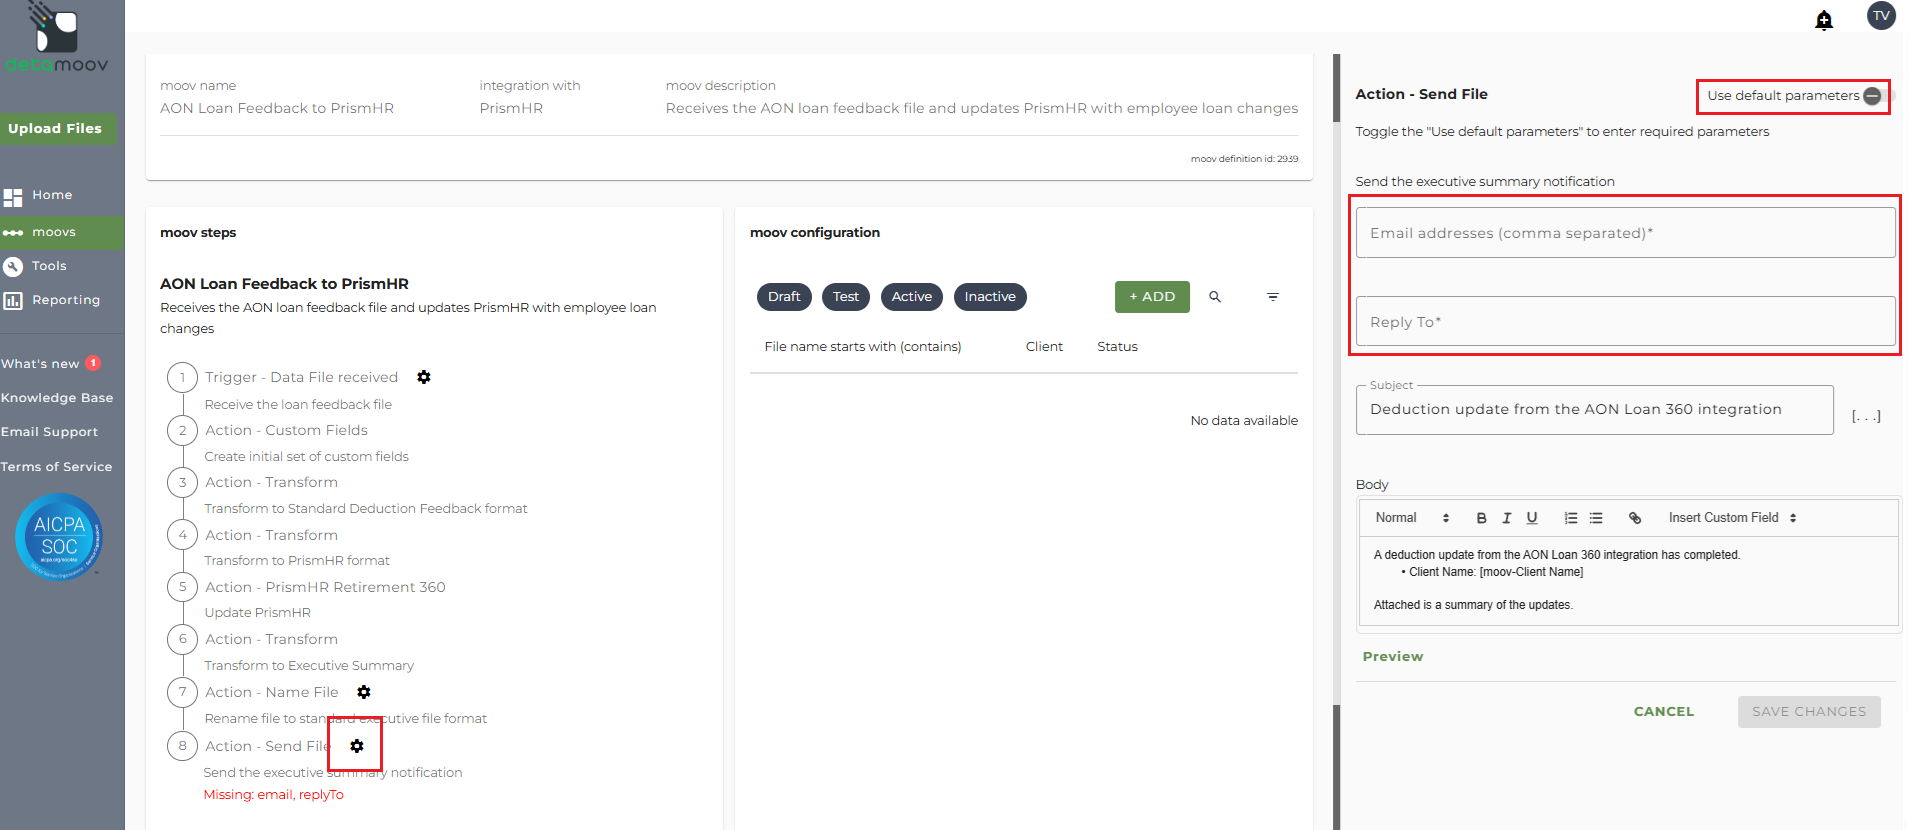Click the Subject input field
The image size is (1908, 830).
(1594, 410)
